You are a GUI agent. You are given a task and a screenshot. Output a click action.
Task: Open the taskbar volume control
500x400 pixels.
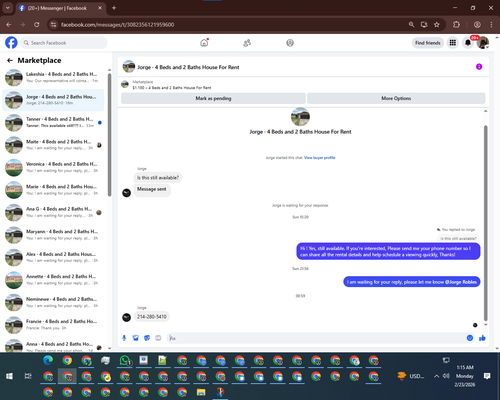pos(446,376)
